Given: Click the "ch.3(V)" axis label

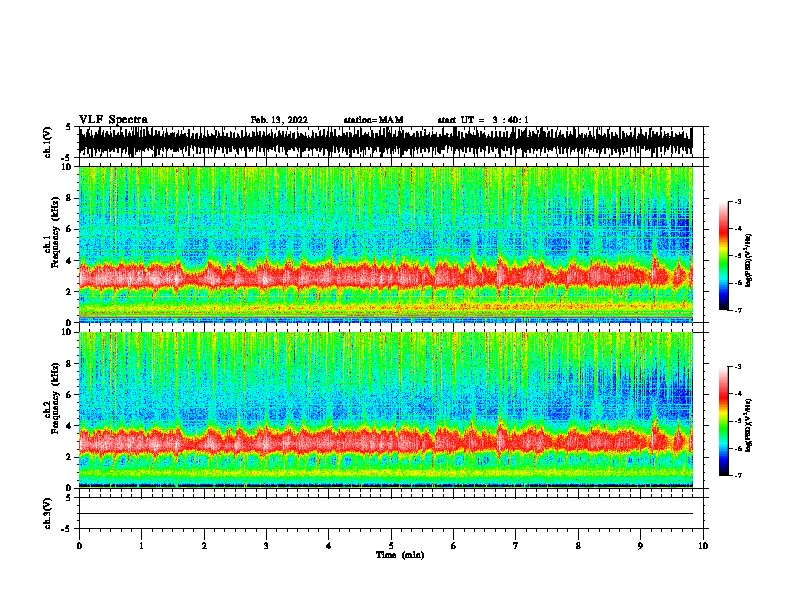Looking at the screenshot, I should (47, 513).
